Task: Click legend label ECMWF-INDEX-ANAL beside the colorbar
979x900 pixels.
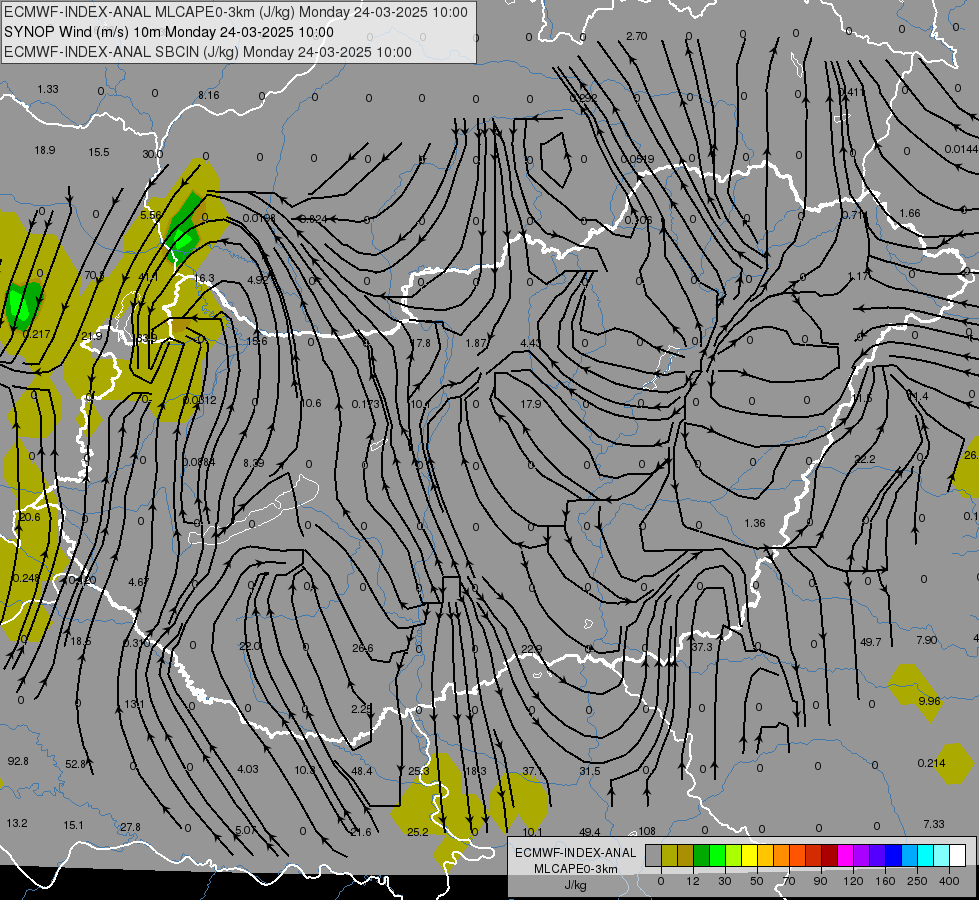Action: pos(576,853)
